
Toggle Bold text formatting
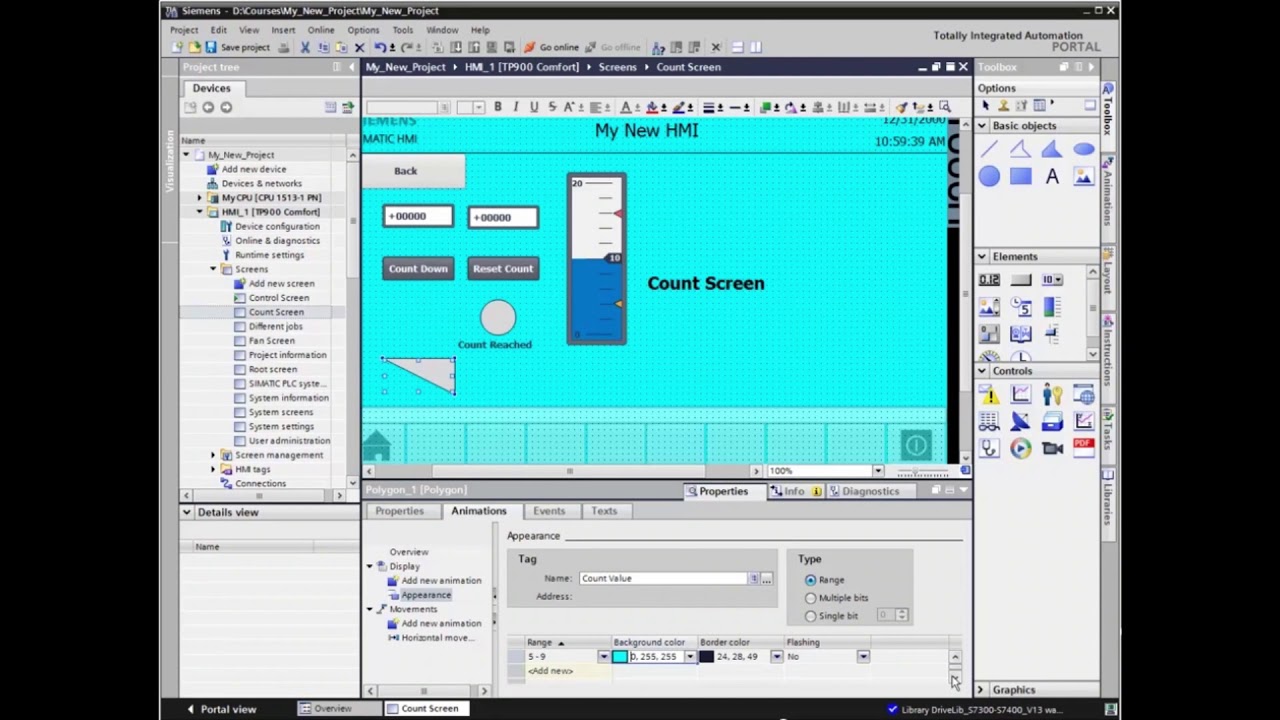[497, 107]
